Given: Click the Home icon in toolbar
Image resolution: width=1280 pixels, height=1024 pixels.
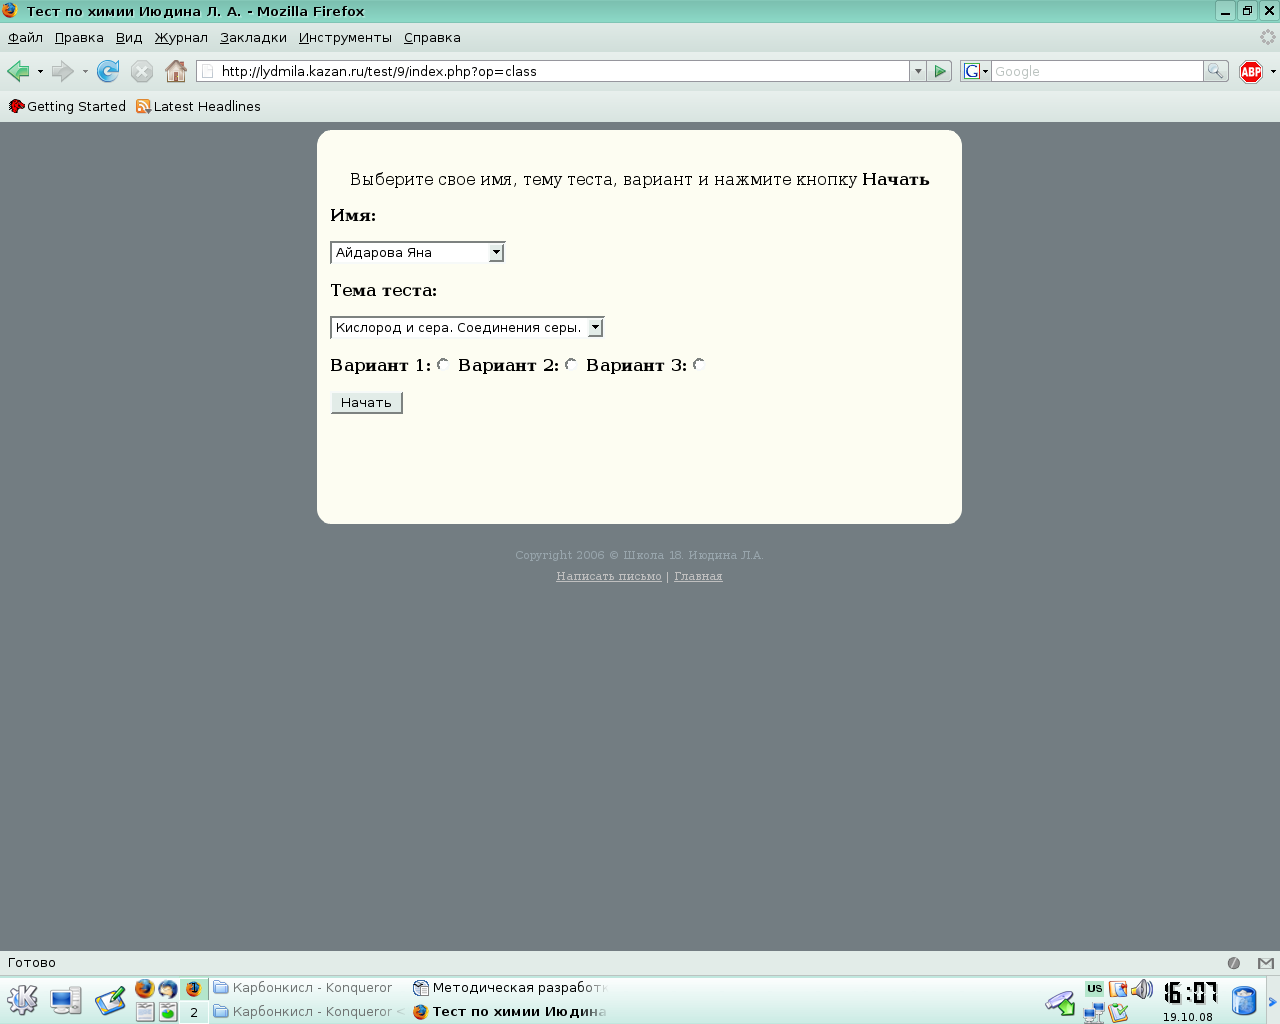Looking at the screenshot, I should [176, 71].
